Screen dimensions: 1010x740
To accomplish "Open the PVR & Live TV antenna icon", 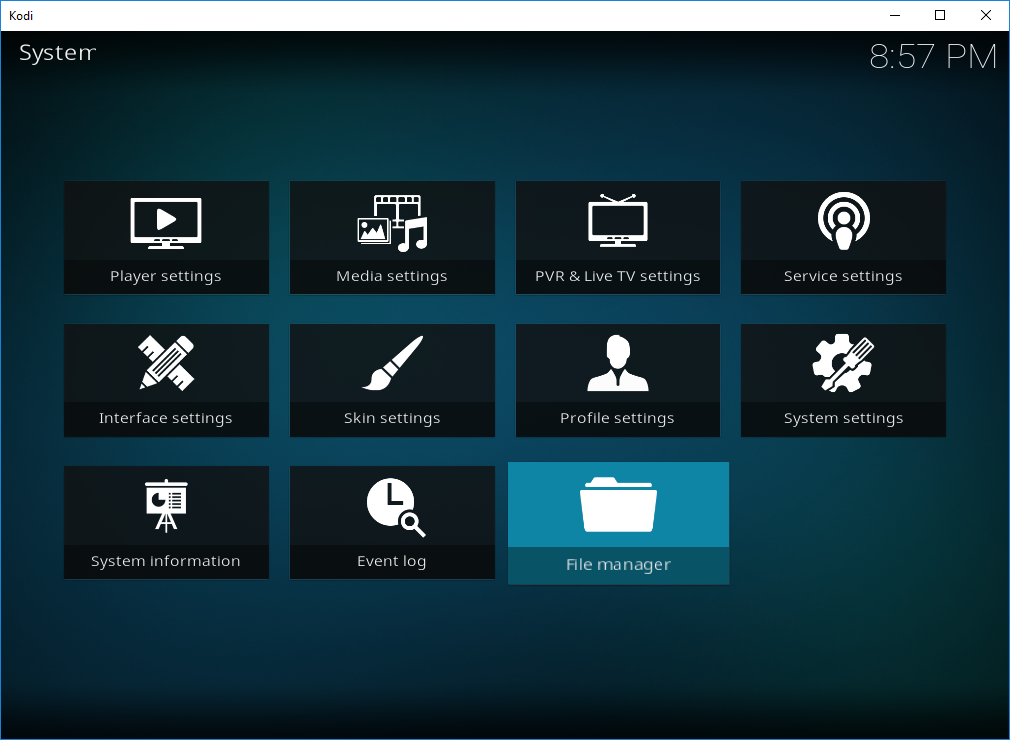I will [618, 221].
